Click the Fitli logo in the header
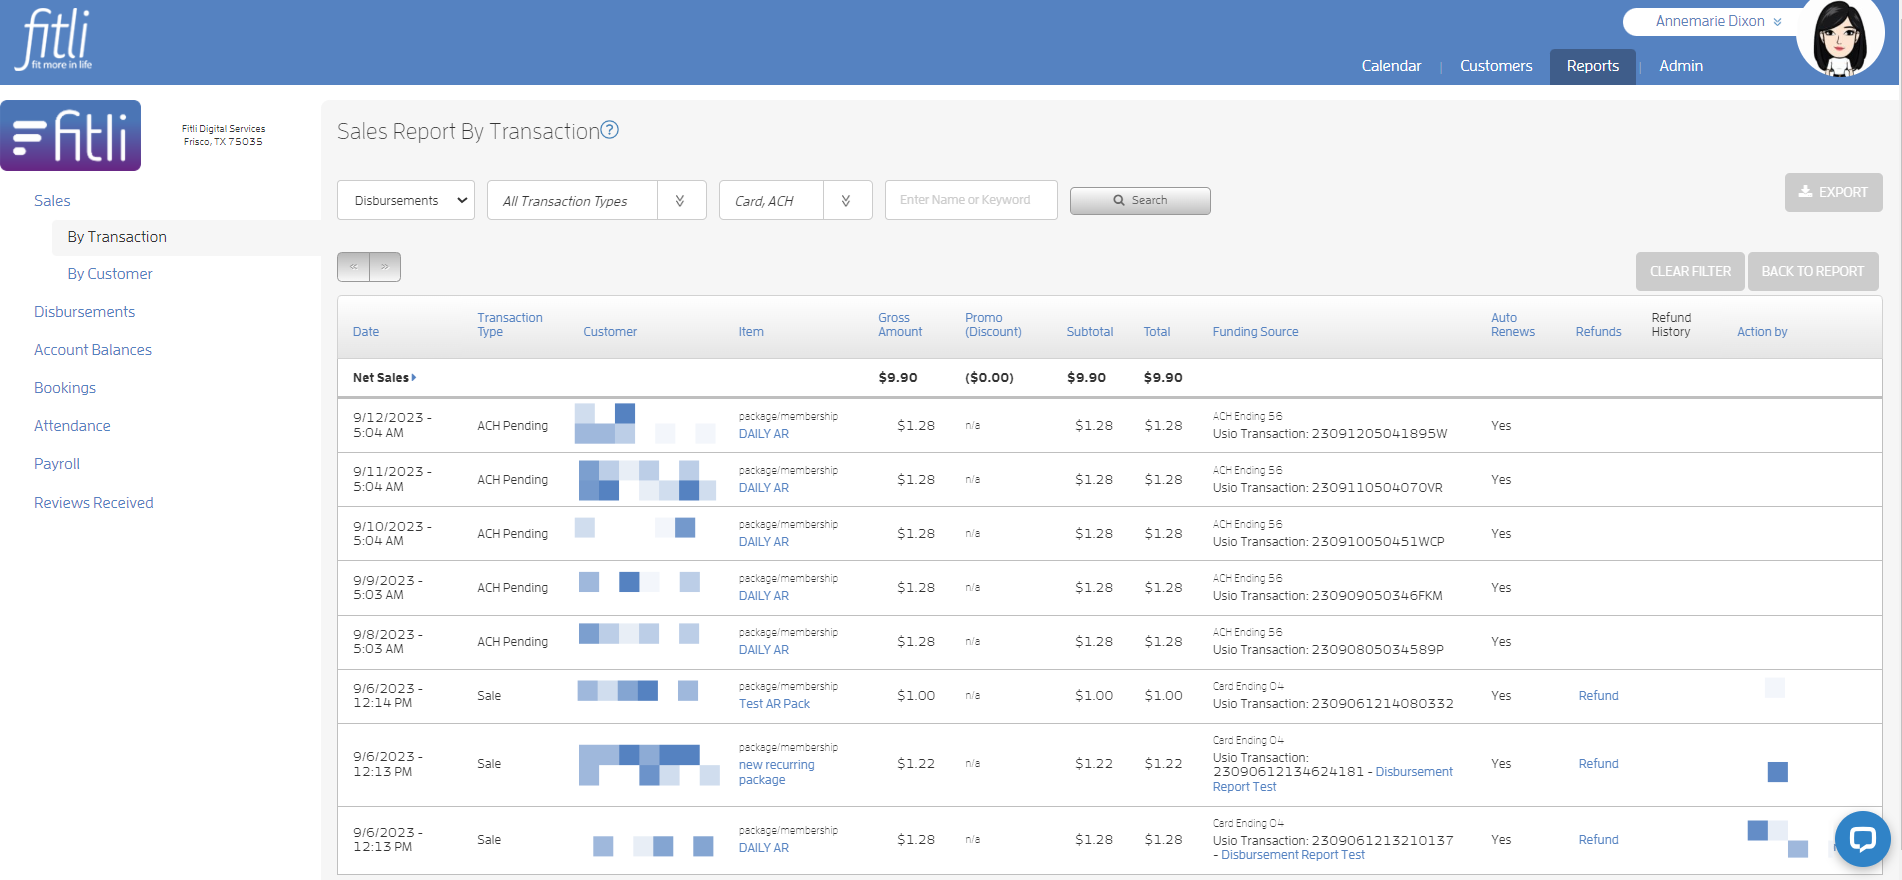Image resolution: width=1902 pixels, height=880 pixels. tap(55, 40)
